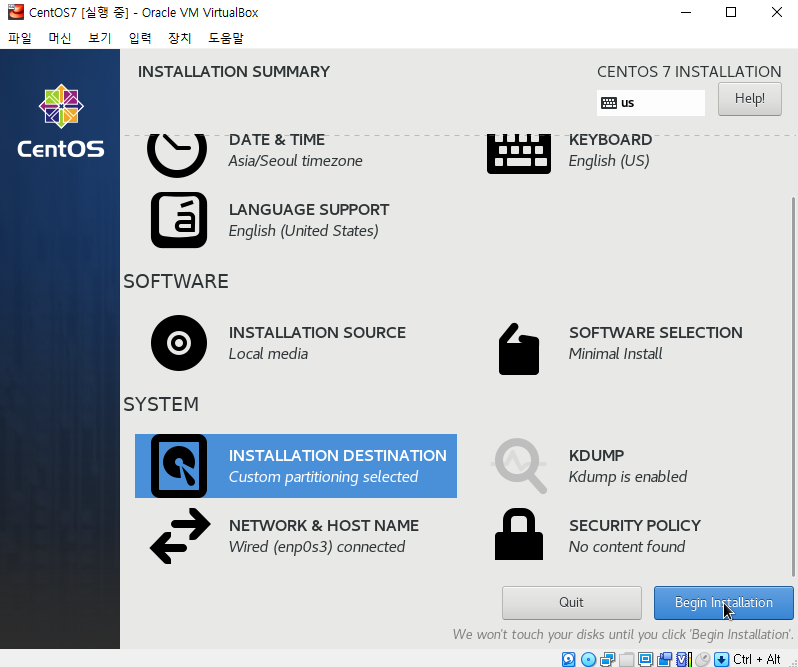
Task: Click VirtualBox app icon in title bar
Action: [x=16, y=12]
